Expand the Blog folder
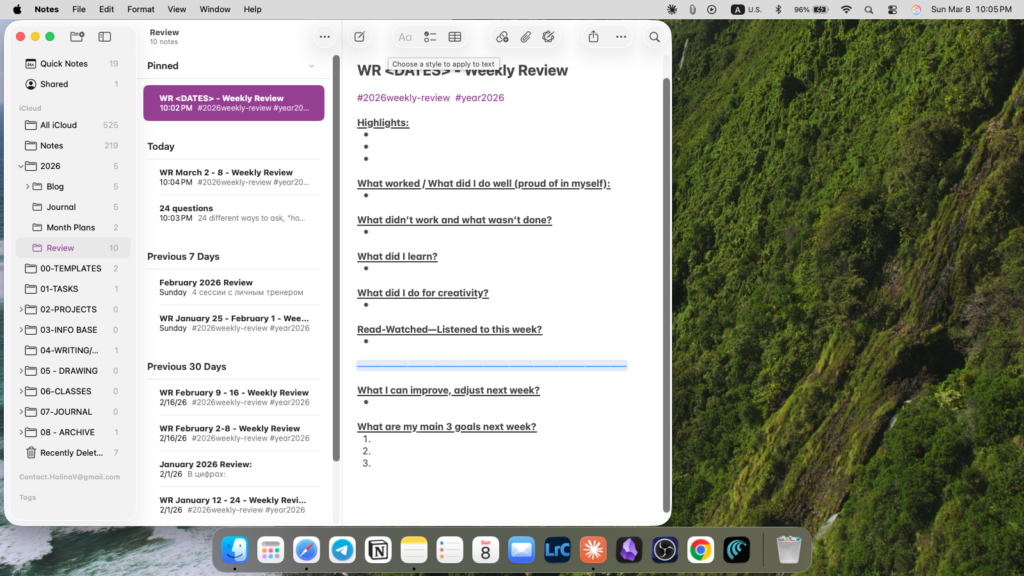1024x576 pixels. click(x=27, y=187)
